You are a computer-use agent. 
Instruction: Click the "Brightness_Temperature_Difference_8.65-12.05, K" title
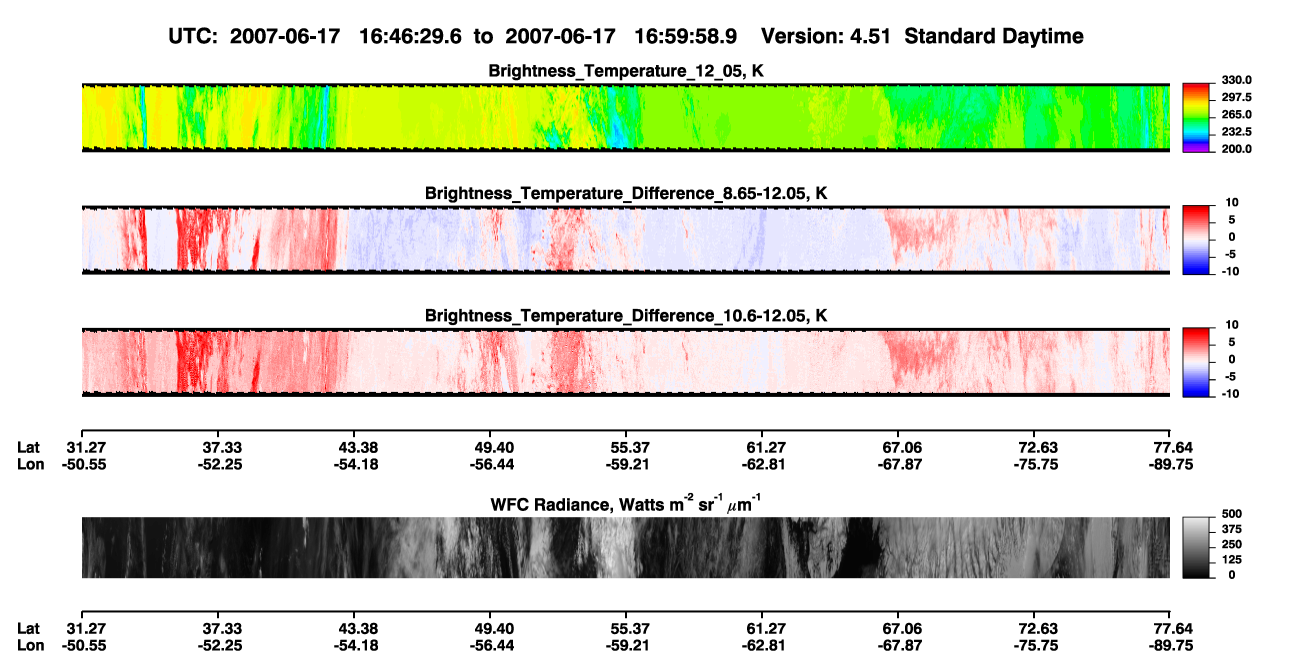[x=626, y=193]
